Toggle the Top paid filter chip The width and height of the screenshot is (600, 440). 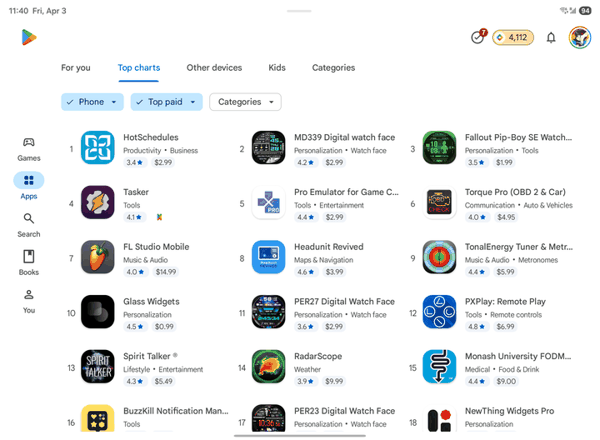tap(166, 102)
